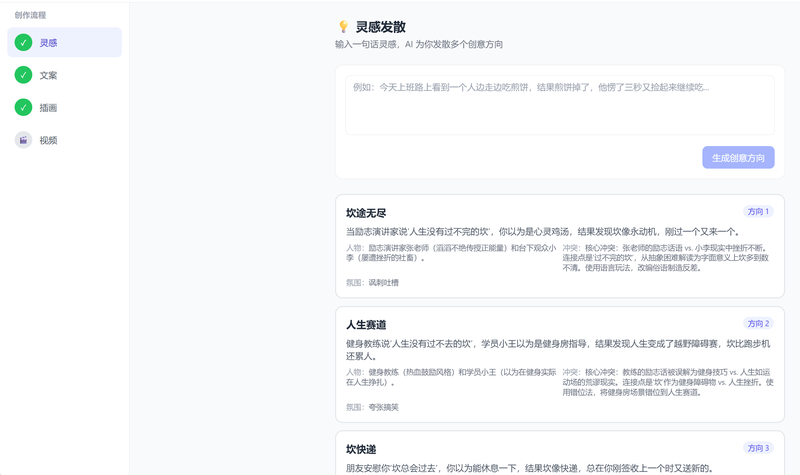
Task: Go to the 文案 workflow step
Action: (64, 75)
